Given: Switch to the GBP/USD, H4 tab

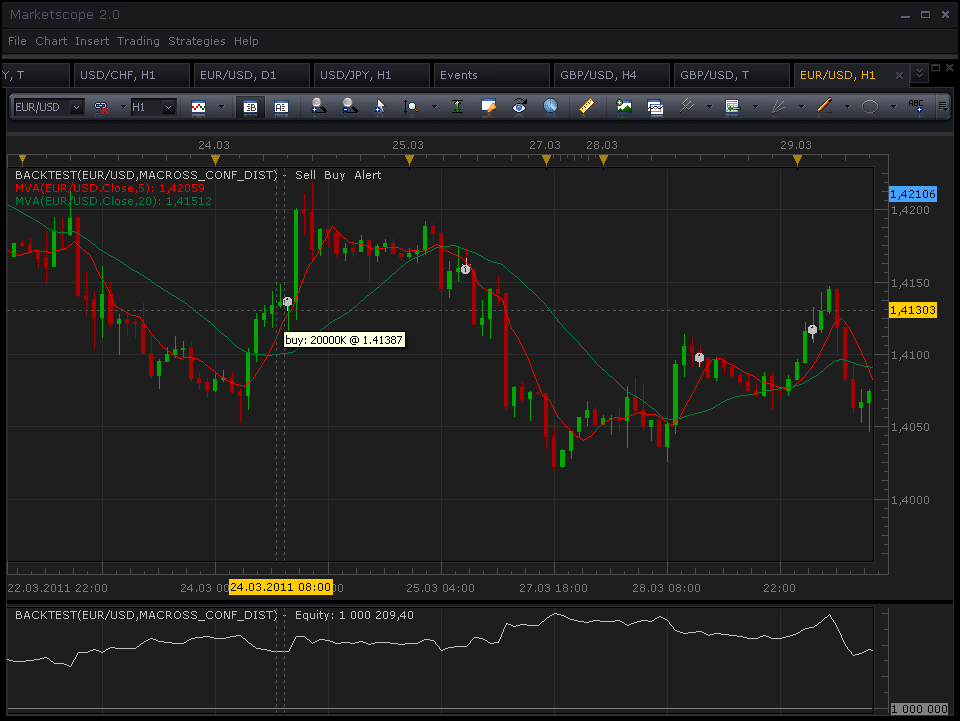Looking at the screenshot, I should (x=598, y=75).
